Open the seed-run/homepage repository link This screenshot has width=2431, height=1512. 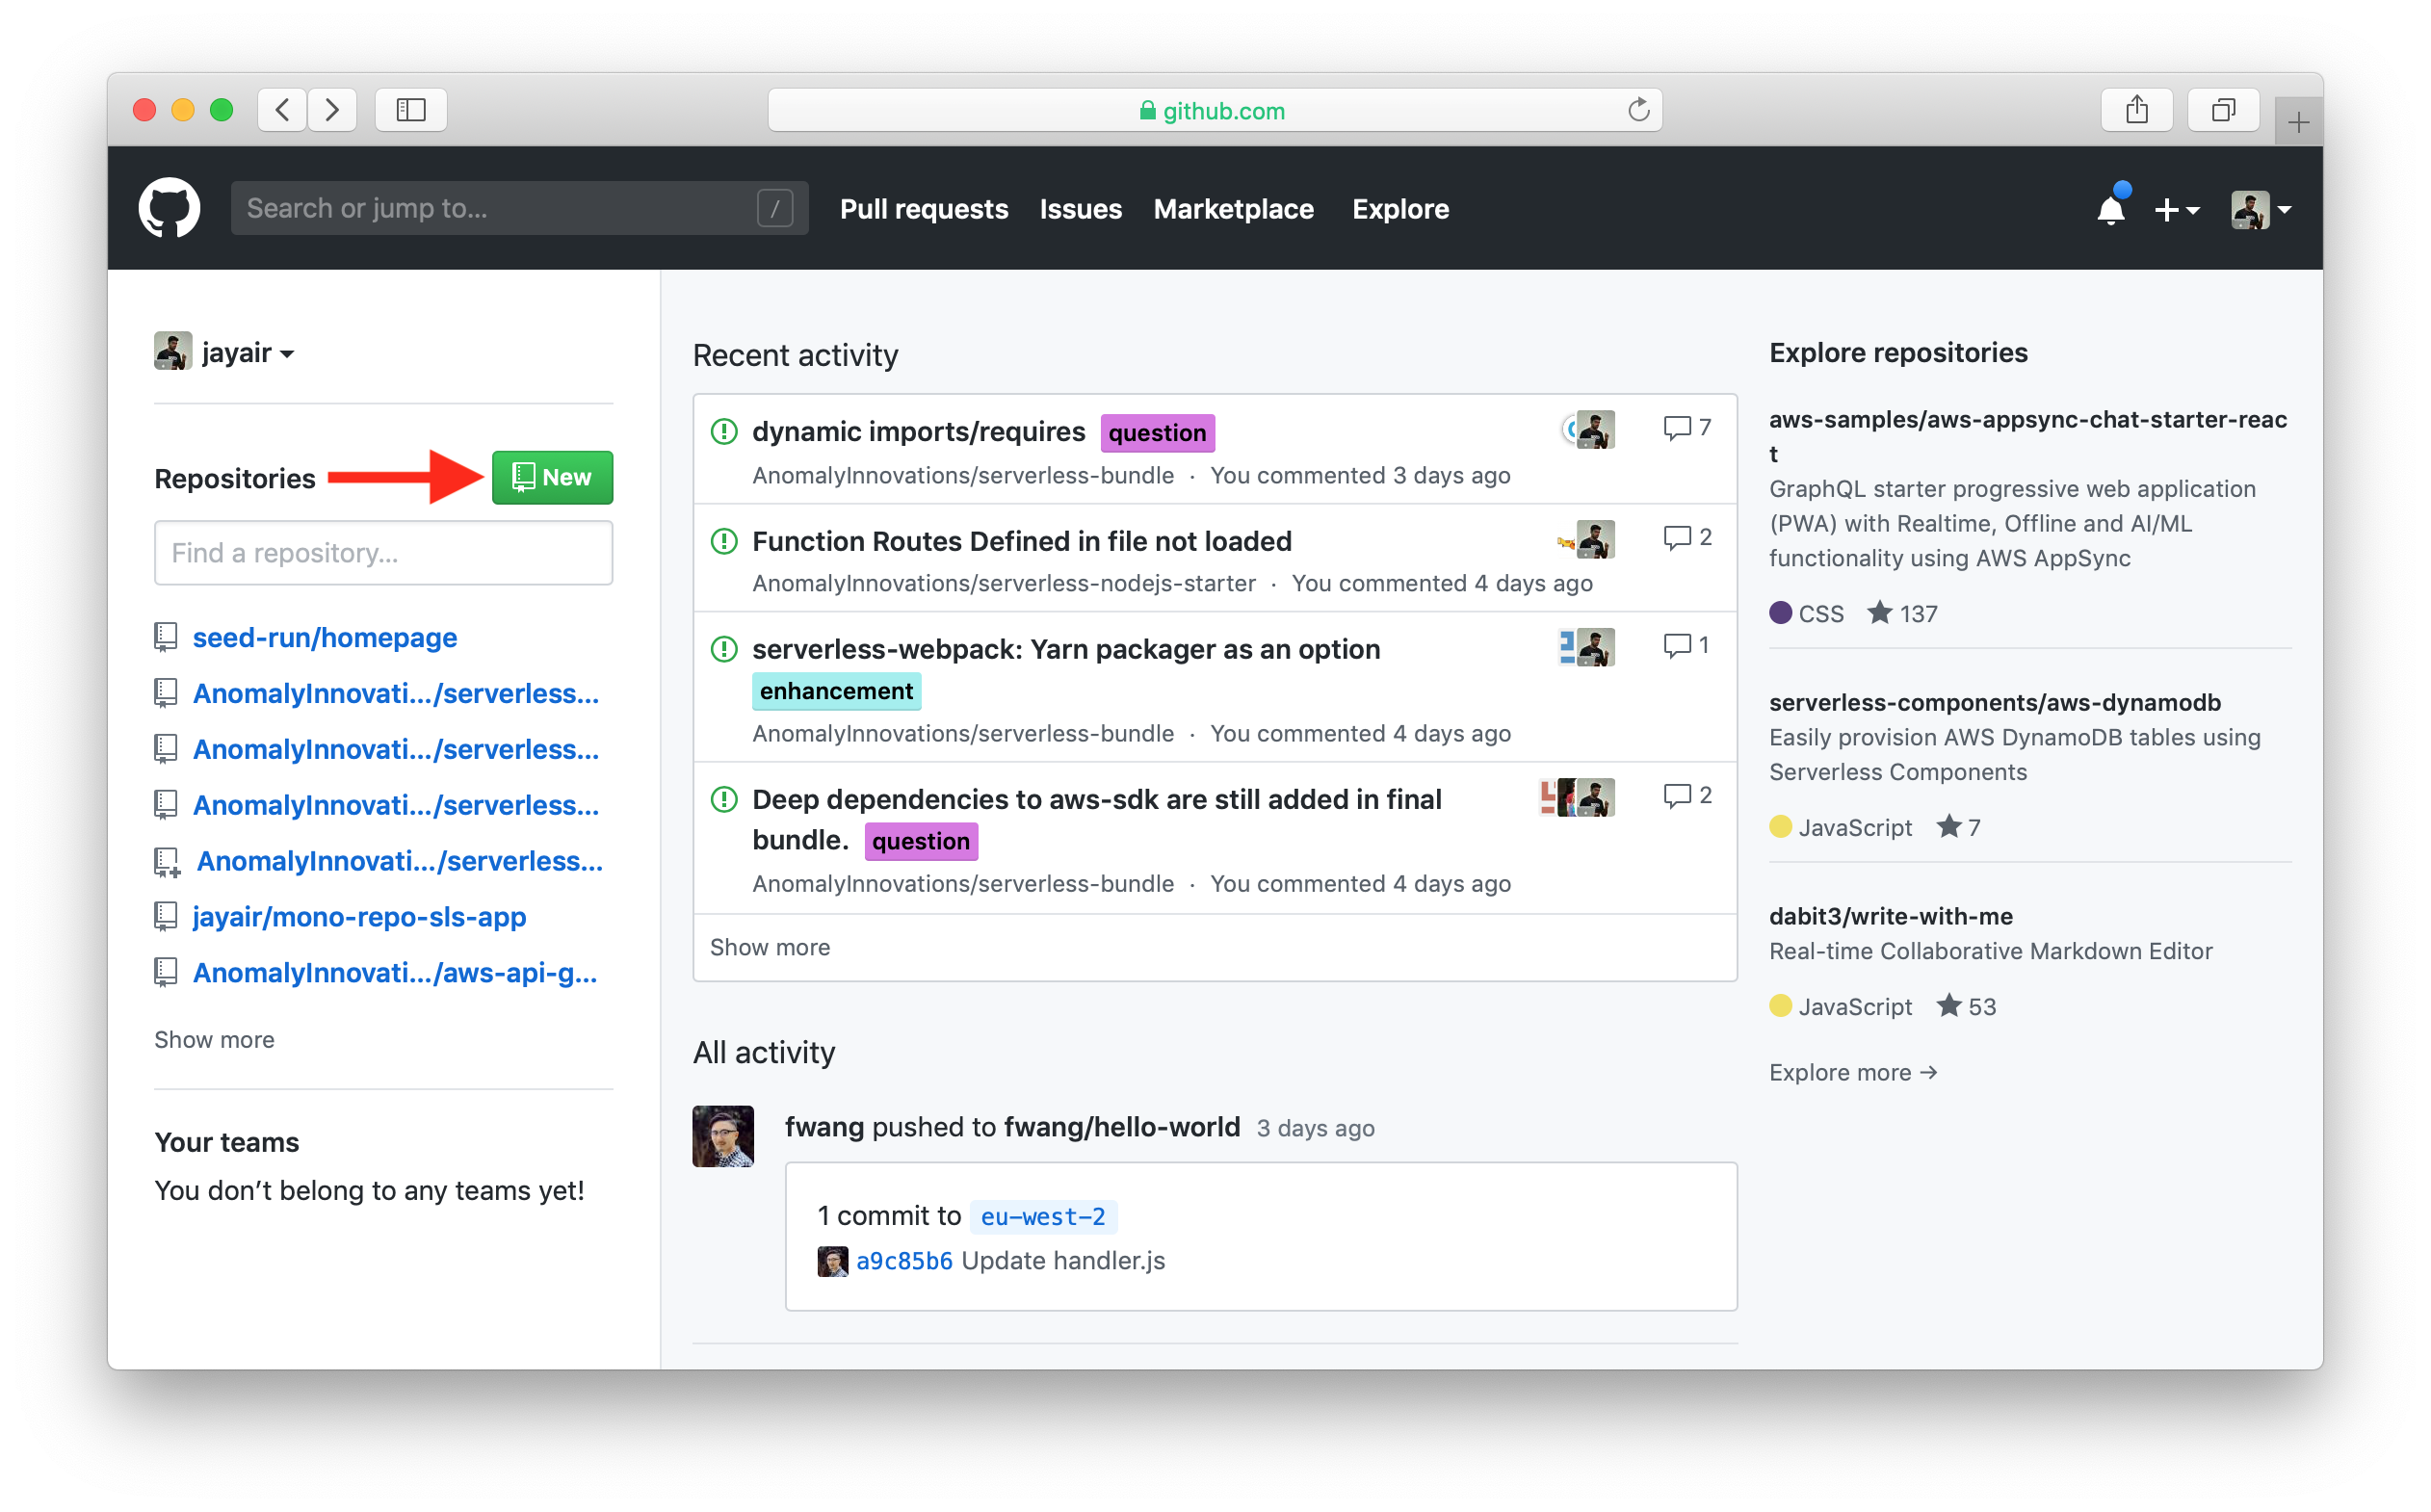click(x=324, y=637)
